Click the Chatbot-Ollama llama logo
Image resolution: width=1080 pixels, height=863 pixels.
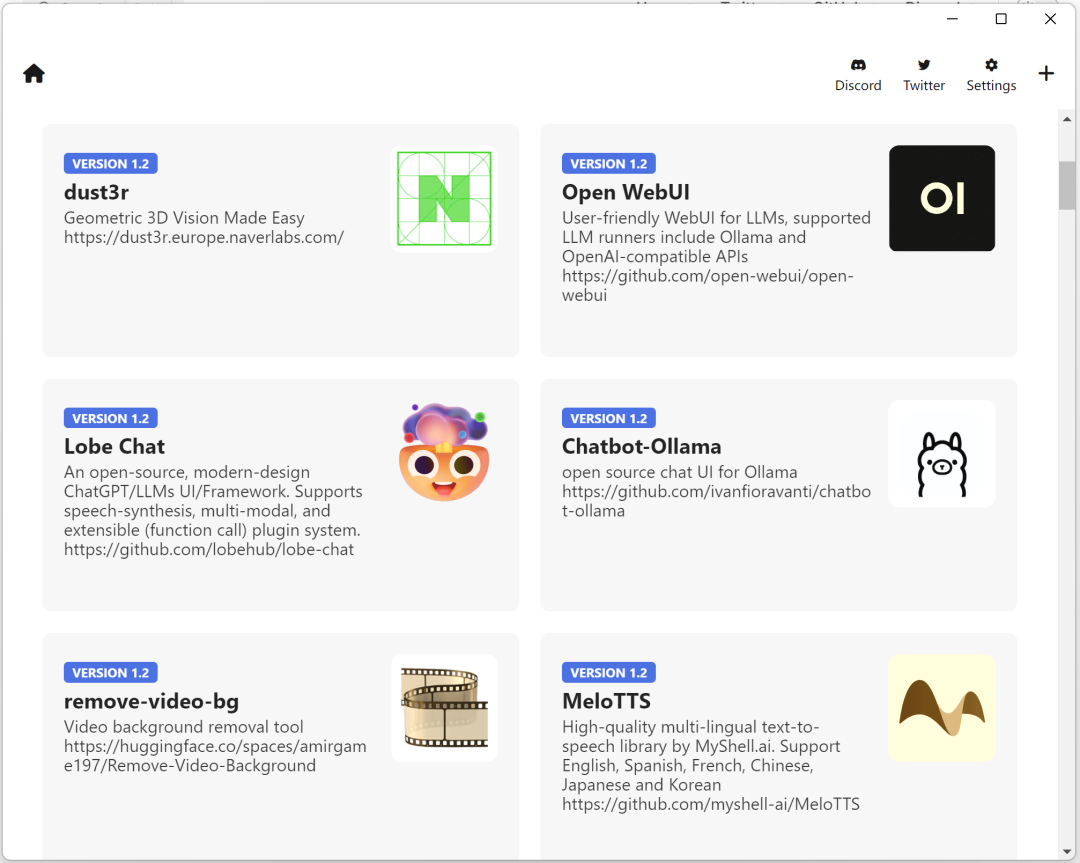[x=942, y=454]
